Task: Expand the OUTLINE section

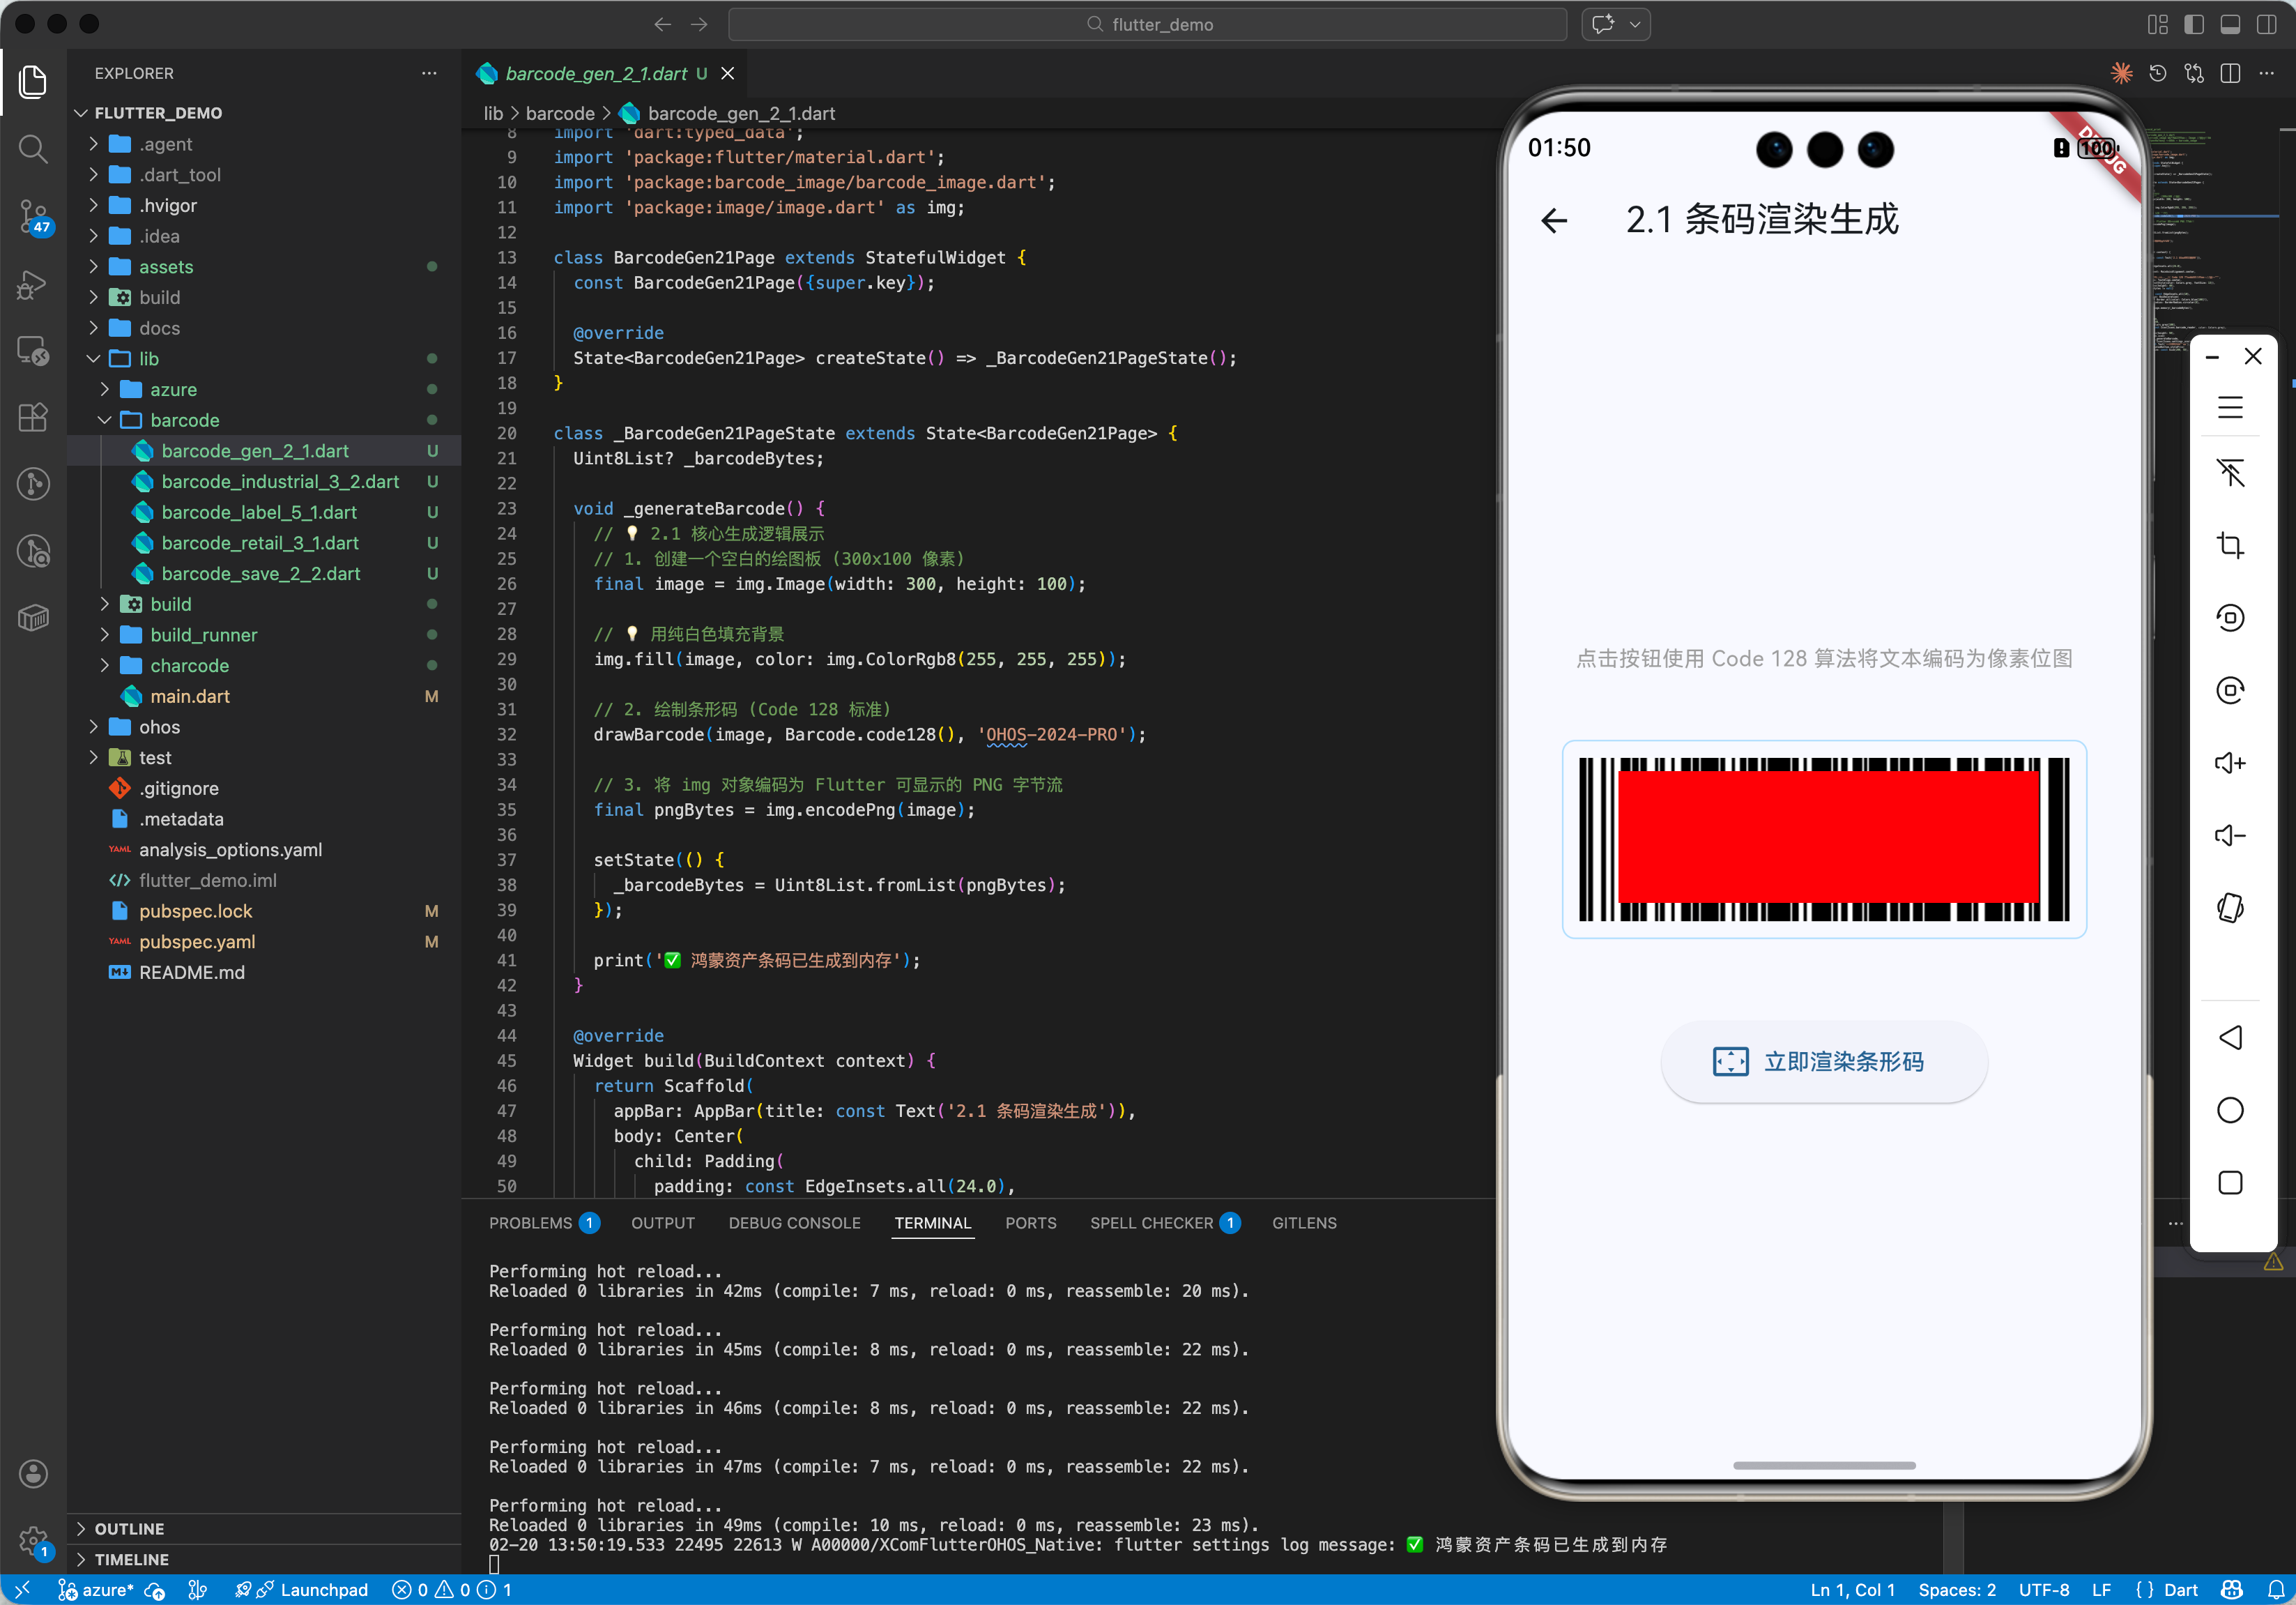Action: (129, 1528)
